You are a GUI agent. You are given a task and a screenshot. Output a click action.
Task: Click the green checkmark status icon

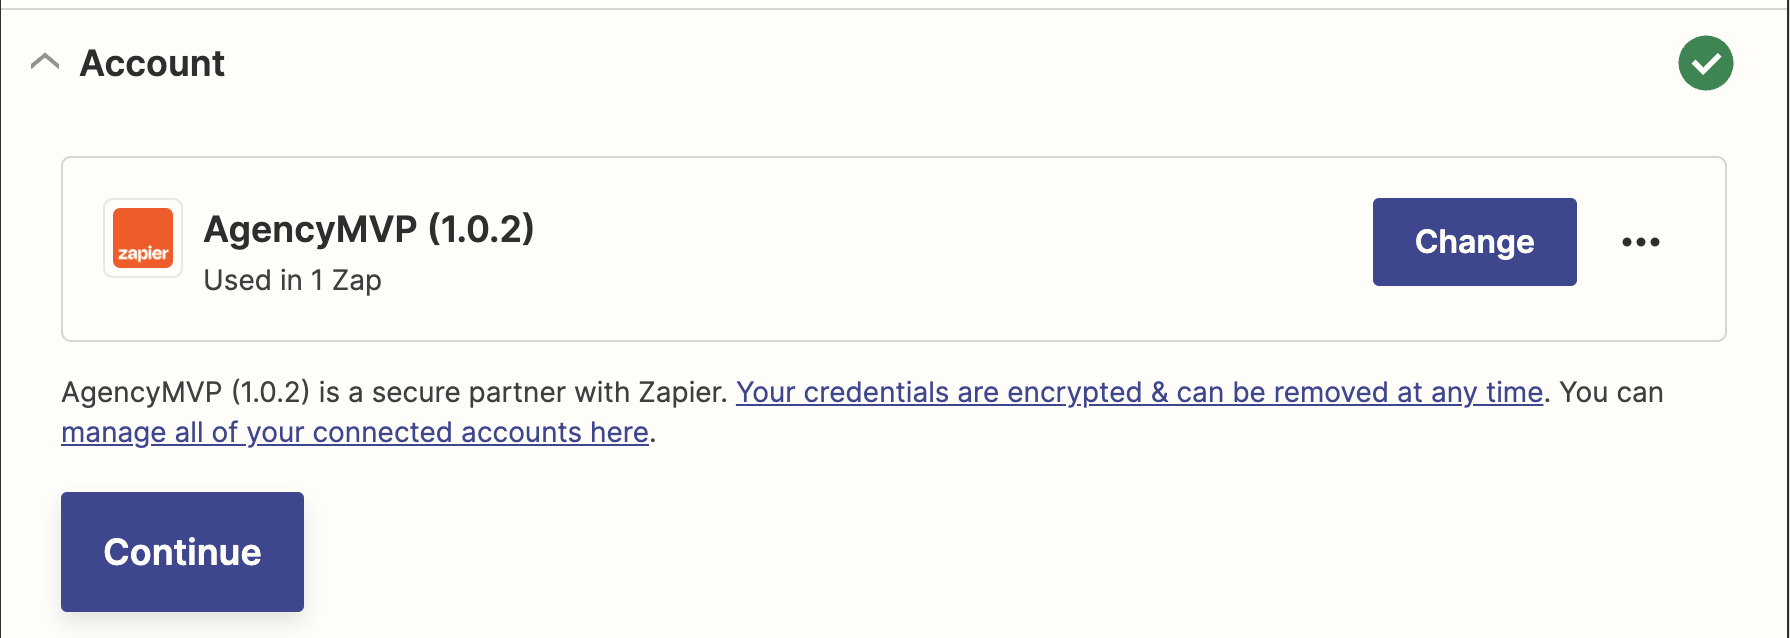1705,63
